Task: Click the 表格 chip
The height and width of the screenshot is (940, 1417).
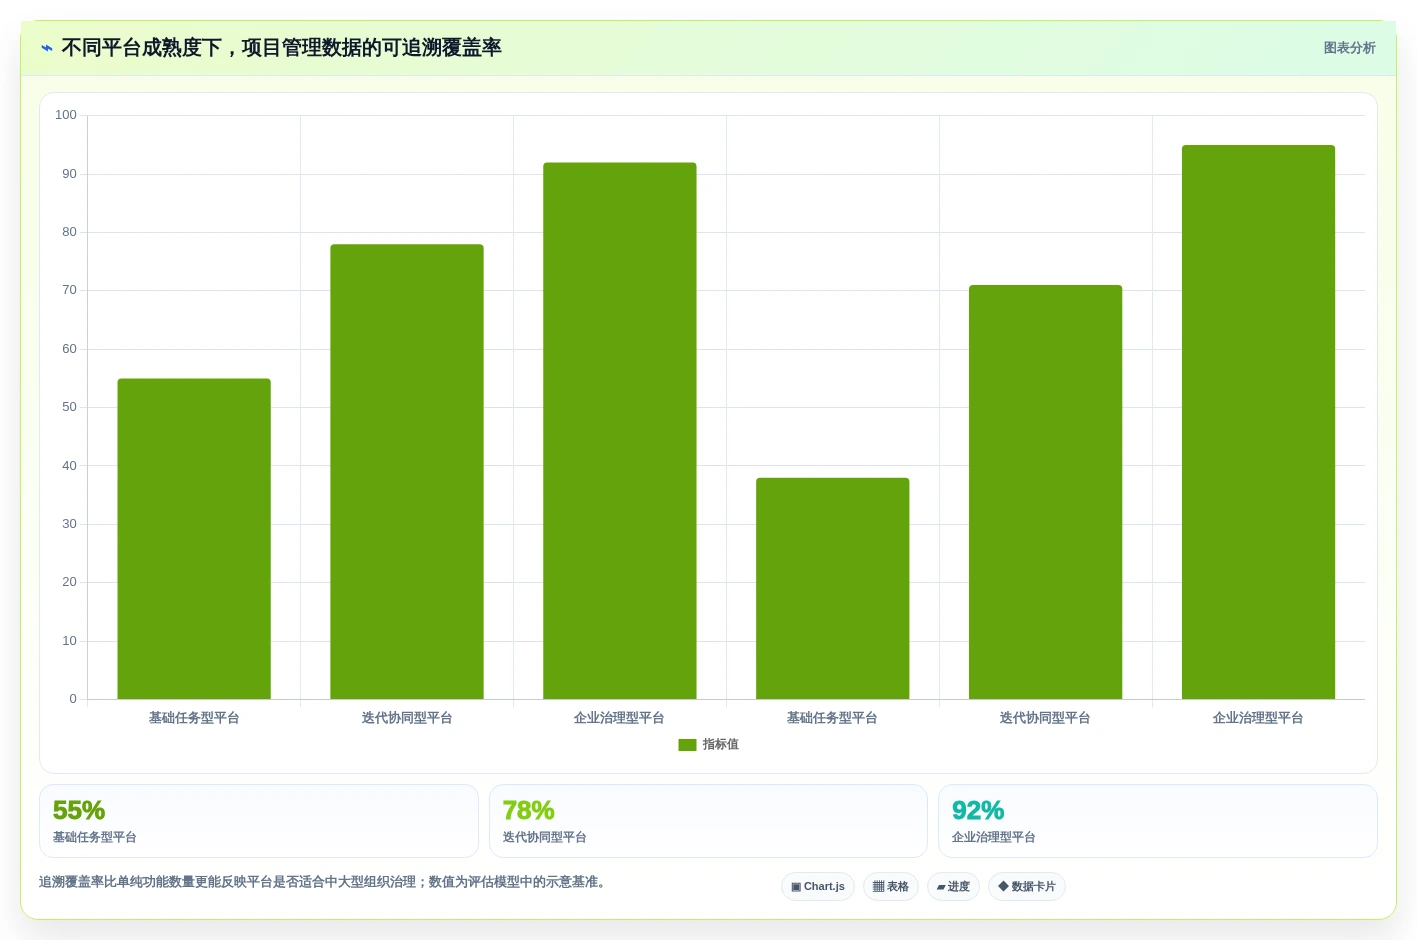Action: click(891, 887)
